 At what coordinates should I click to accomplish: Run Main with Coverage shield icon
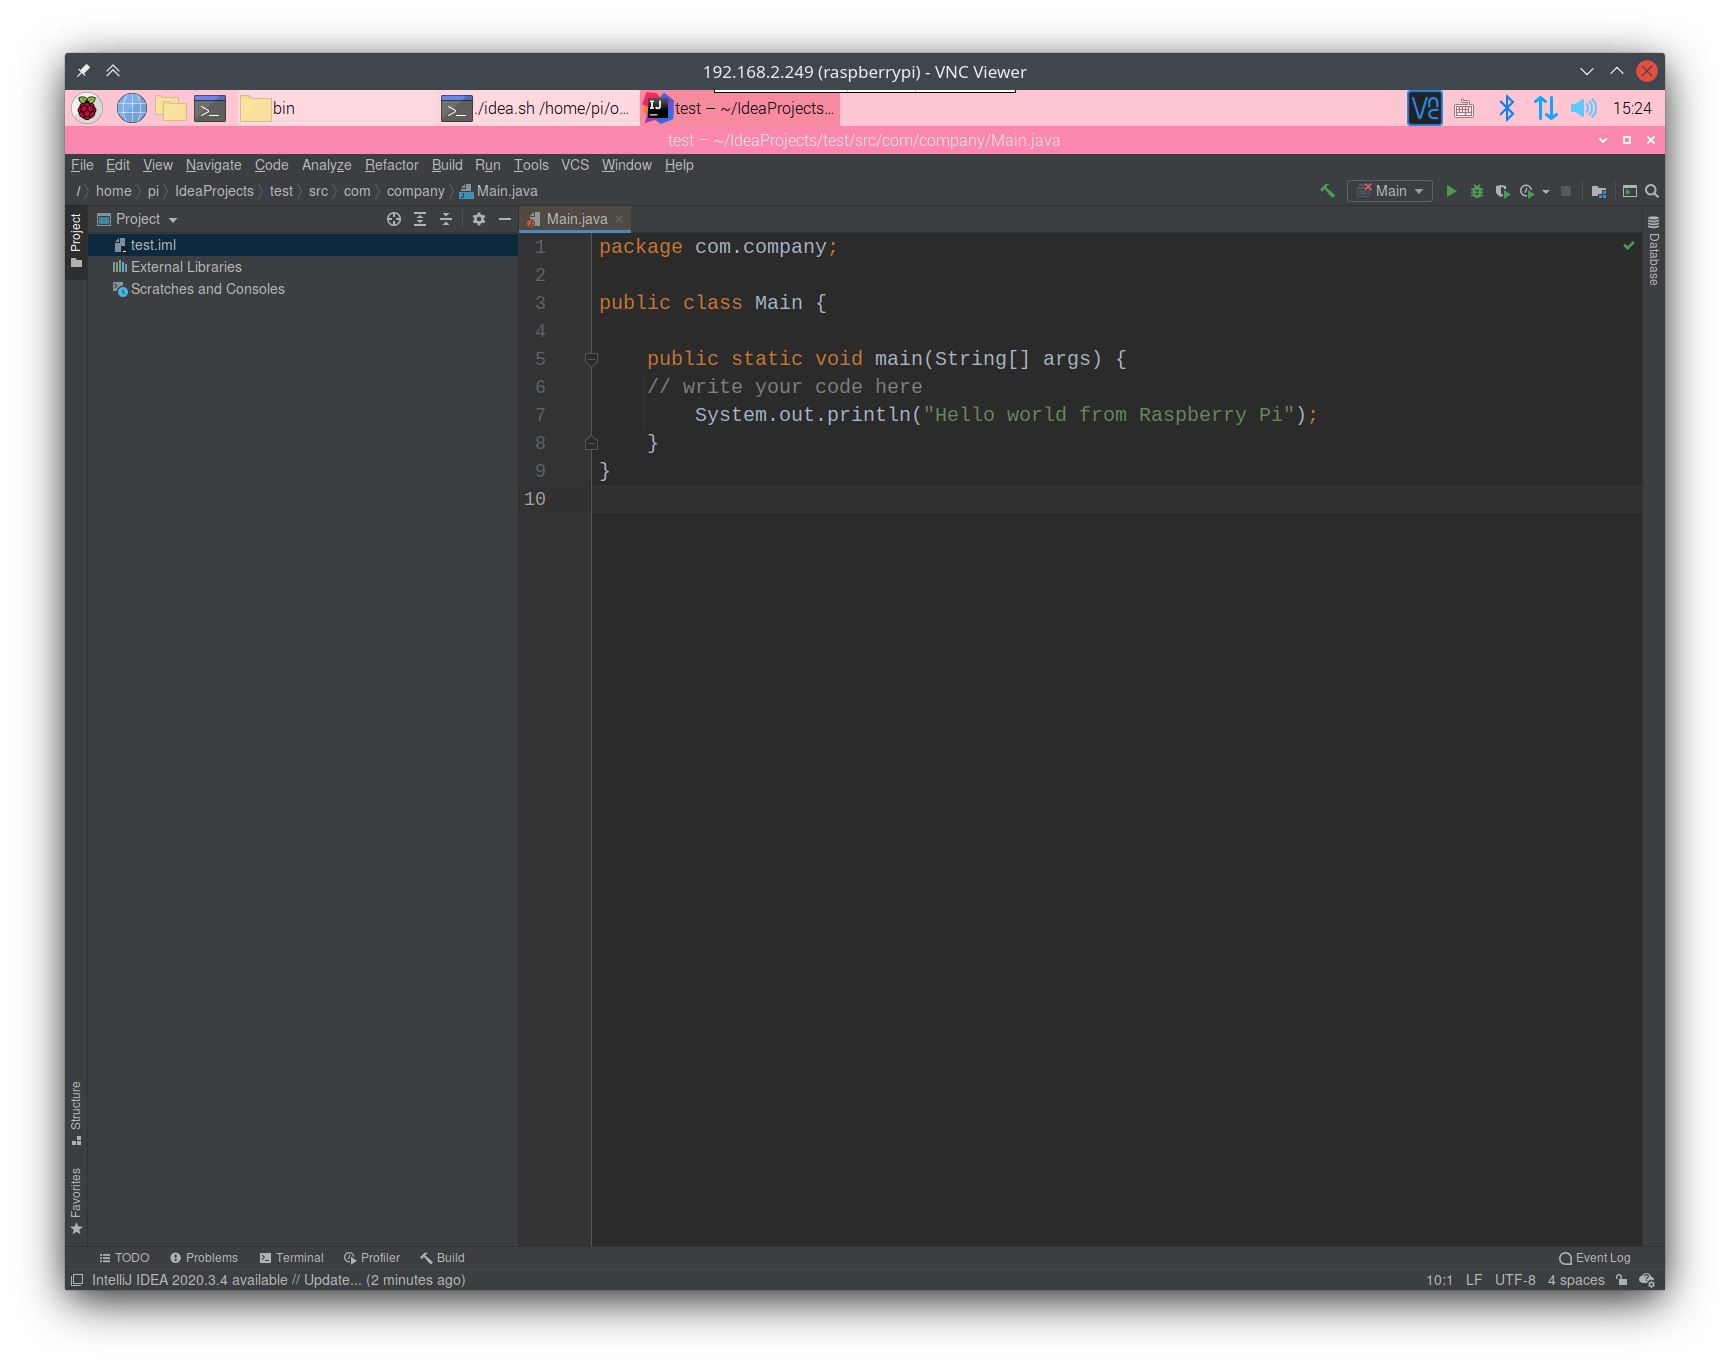tap(1502, 191)
